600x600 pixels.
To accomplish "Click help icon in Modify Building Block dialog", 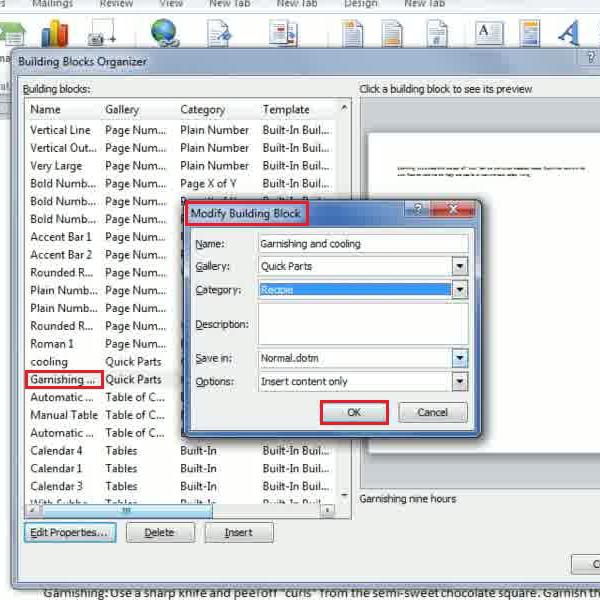I will pyautogui.click(x=417, y=209).
